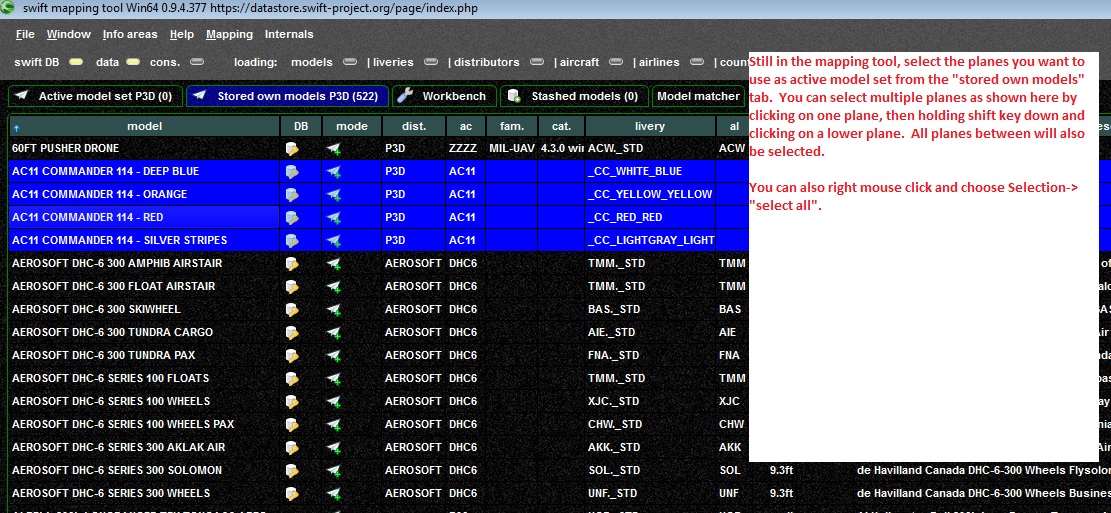Click the data status LED
1111x513 pixels.
point(132,62)
